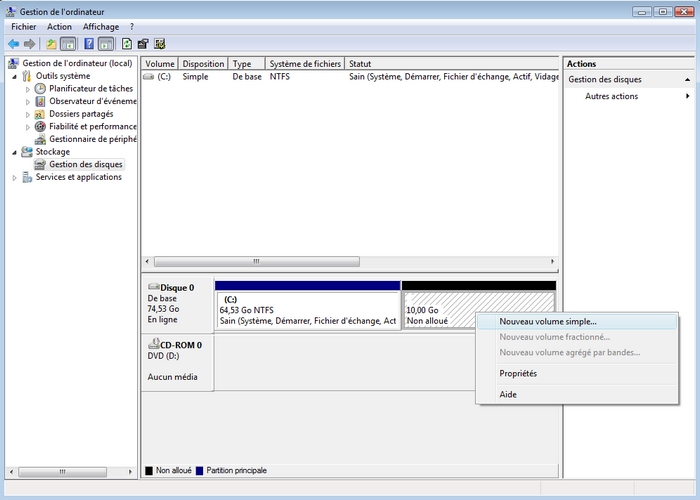The width and height of the screenshot is (700, 500).
Task: Open the Action menu
Action: 59,26
